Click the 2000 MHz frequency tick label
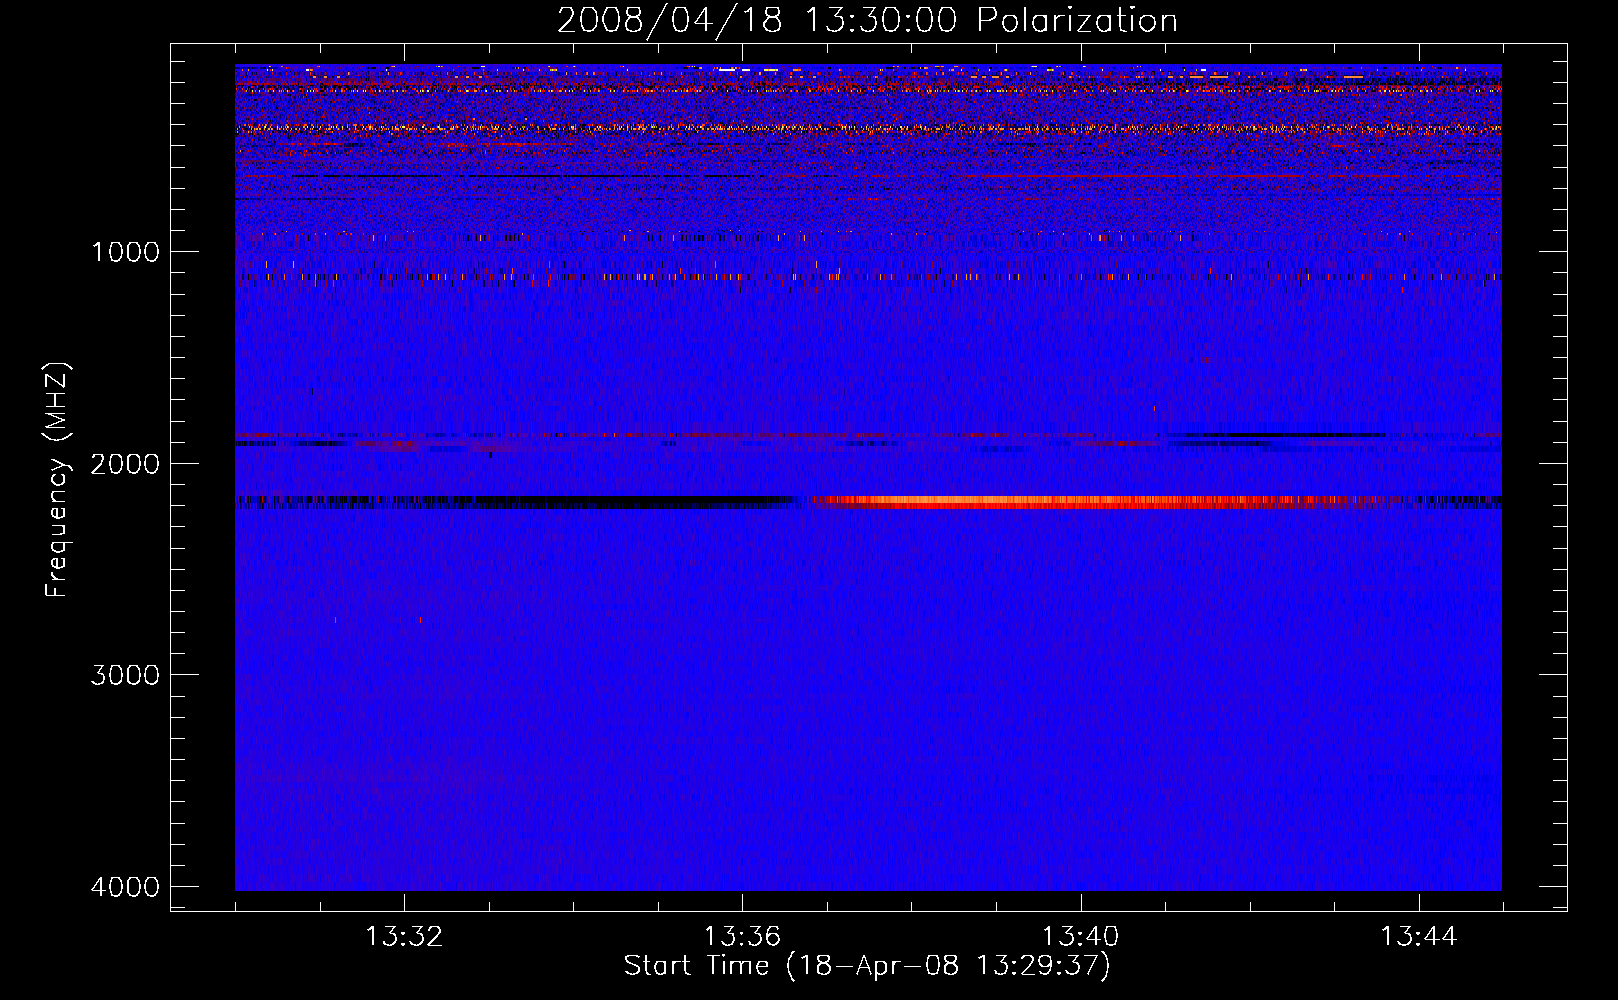 (125, 464)
